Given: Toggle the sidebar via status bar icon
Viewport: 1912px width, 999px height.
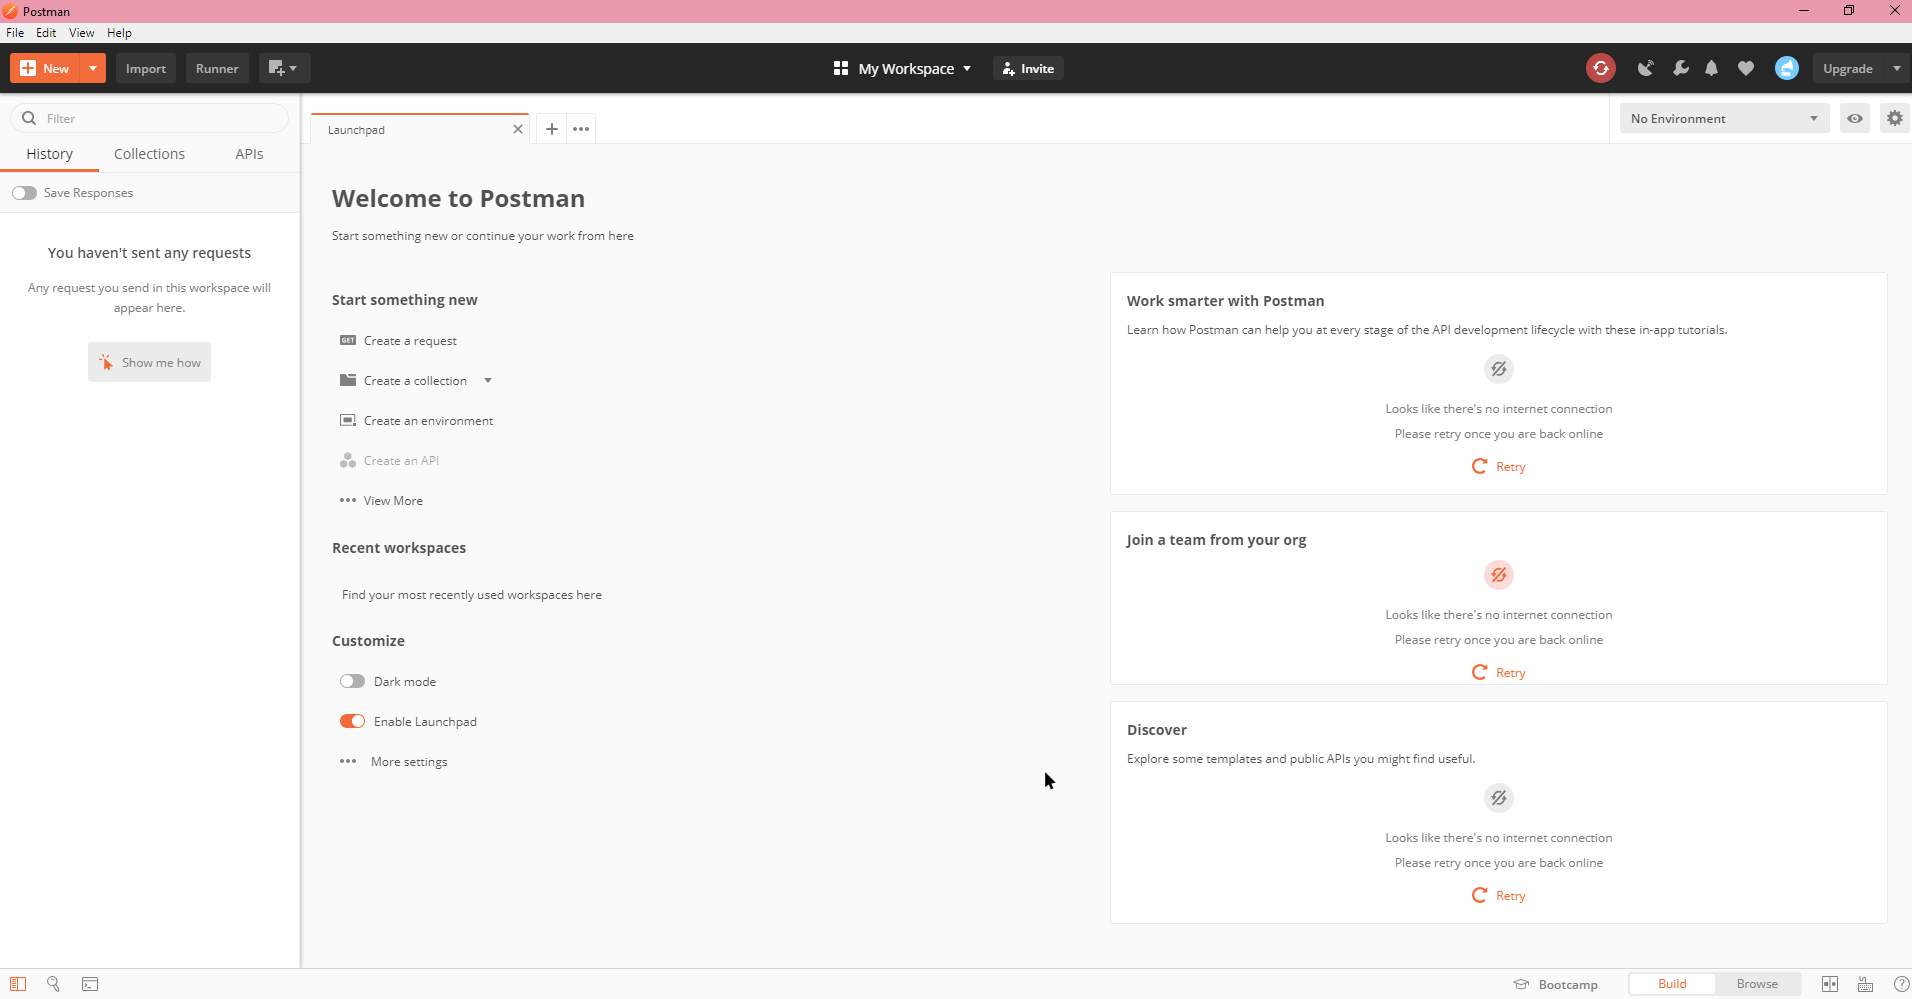Looking at the screenshot, I should click(x=17, y=985).
